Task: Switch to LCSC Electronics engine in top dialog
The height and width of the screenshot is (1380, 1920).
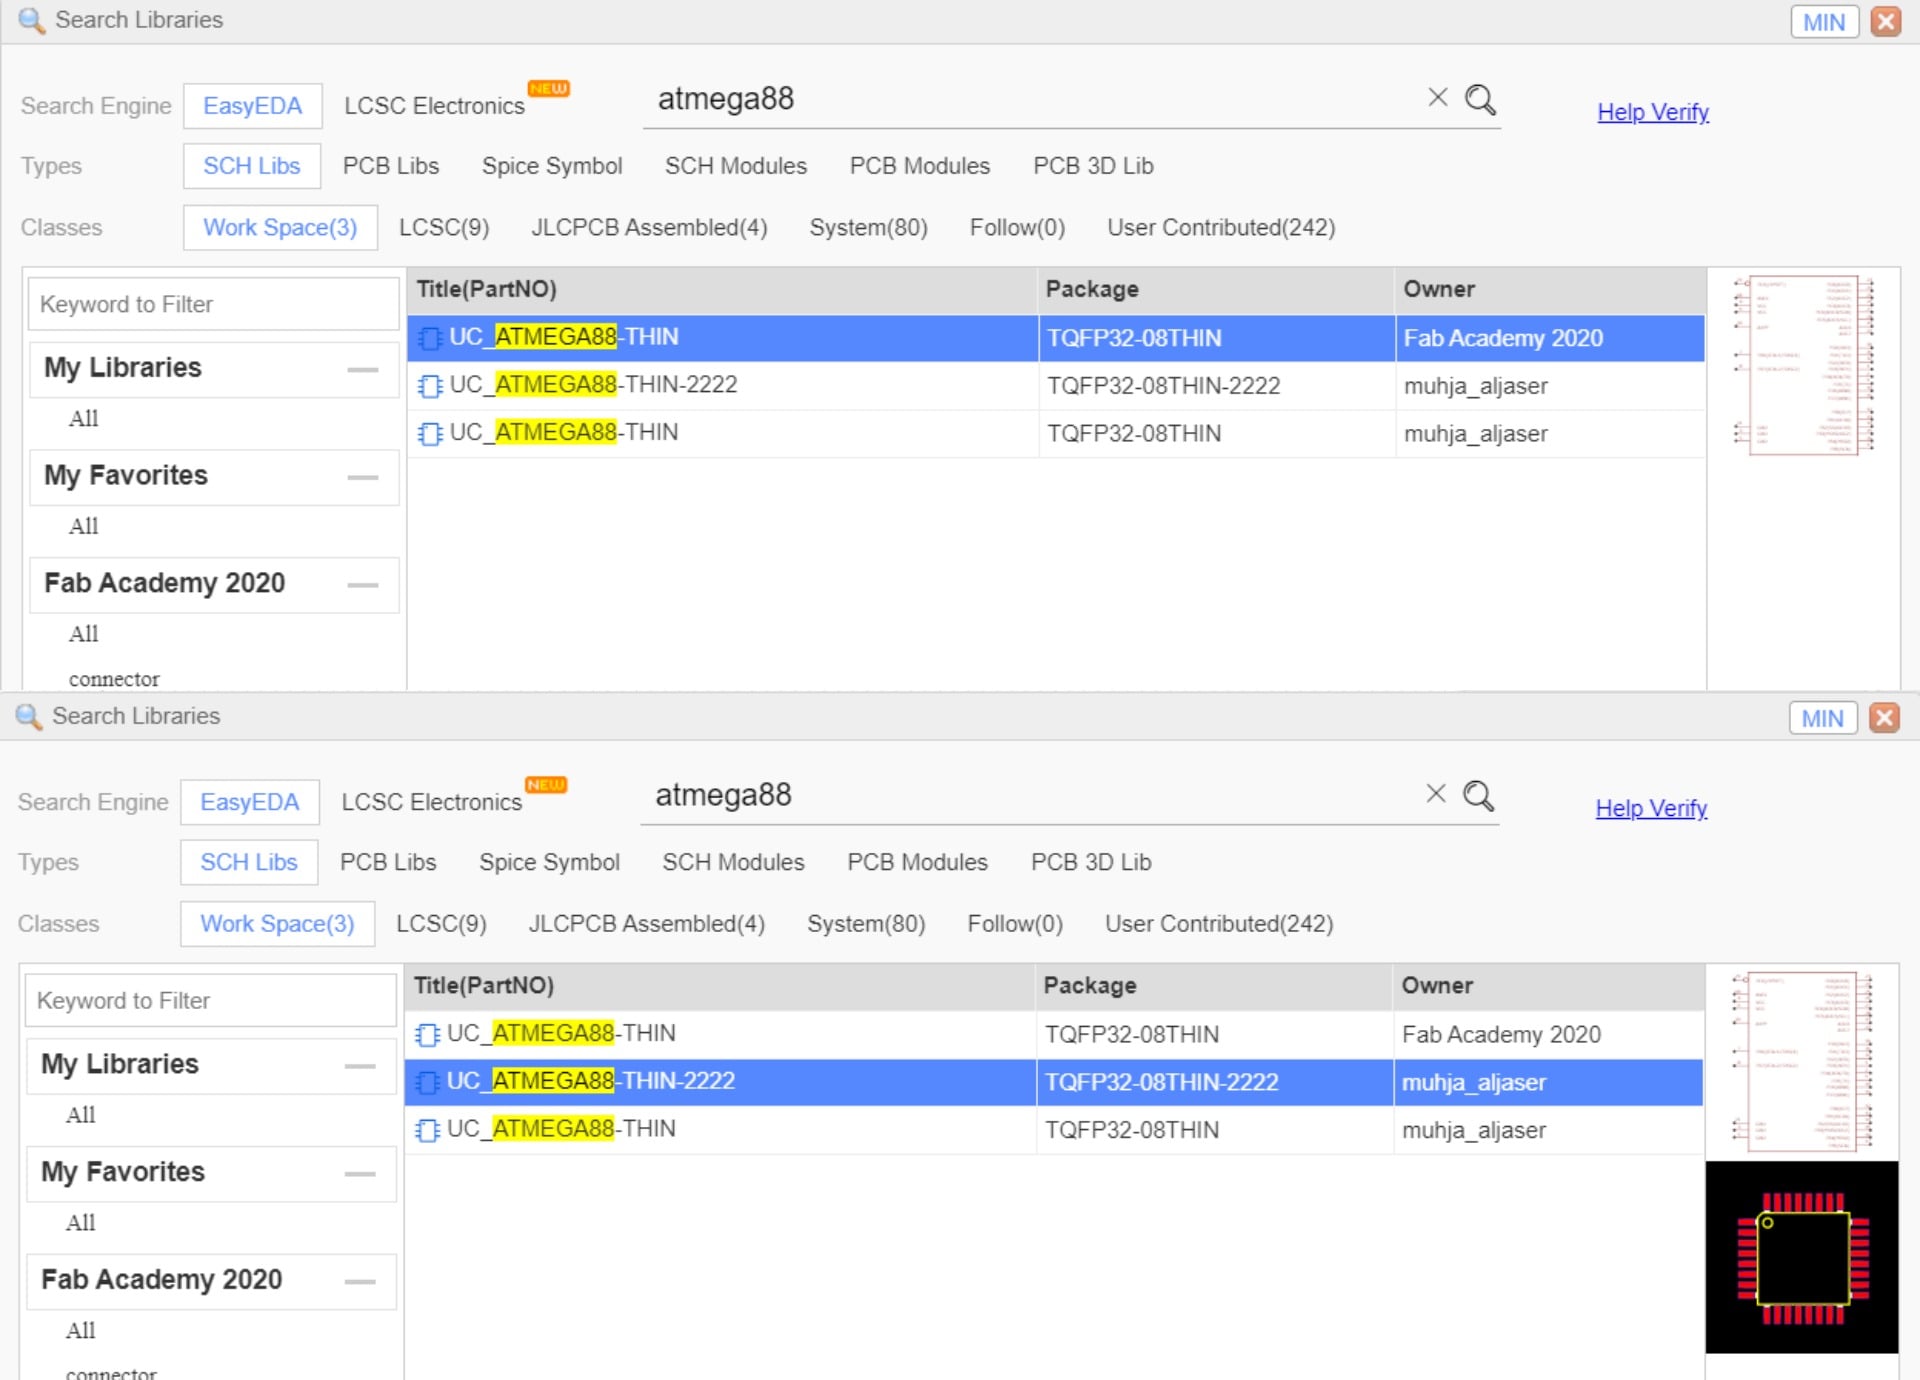Action: coord(434,106)
